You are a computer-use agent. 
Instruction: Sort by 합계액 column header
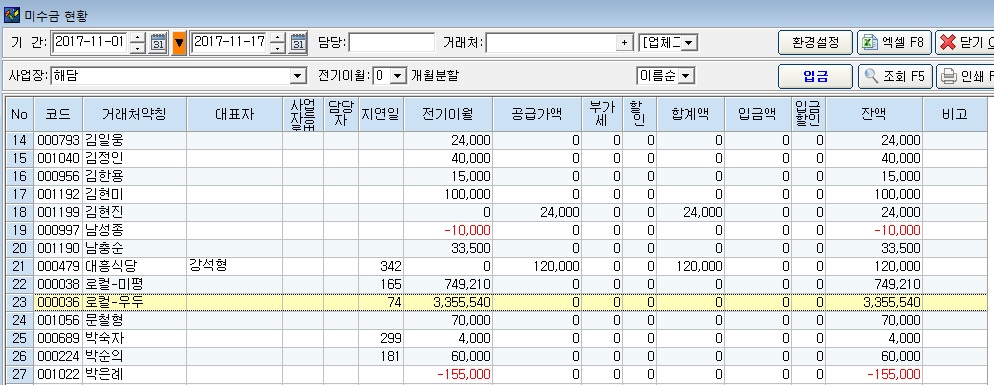pyautogui.click(x=690, y=114)
